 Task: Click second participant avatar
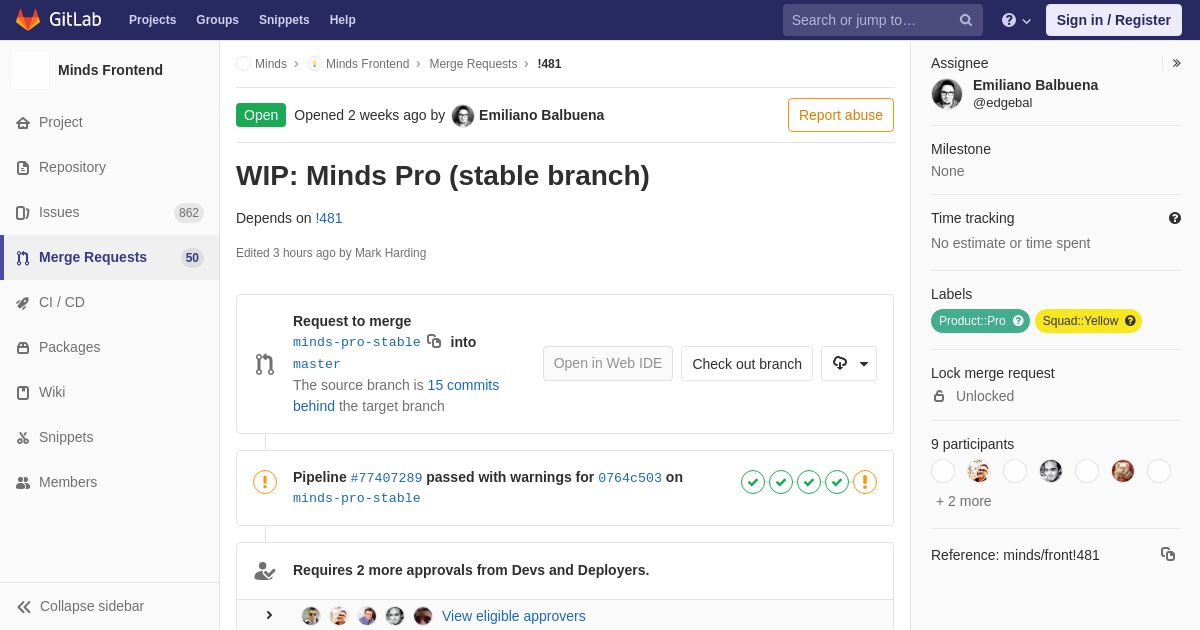coord(979,471)
